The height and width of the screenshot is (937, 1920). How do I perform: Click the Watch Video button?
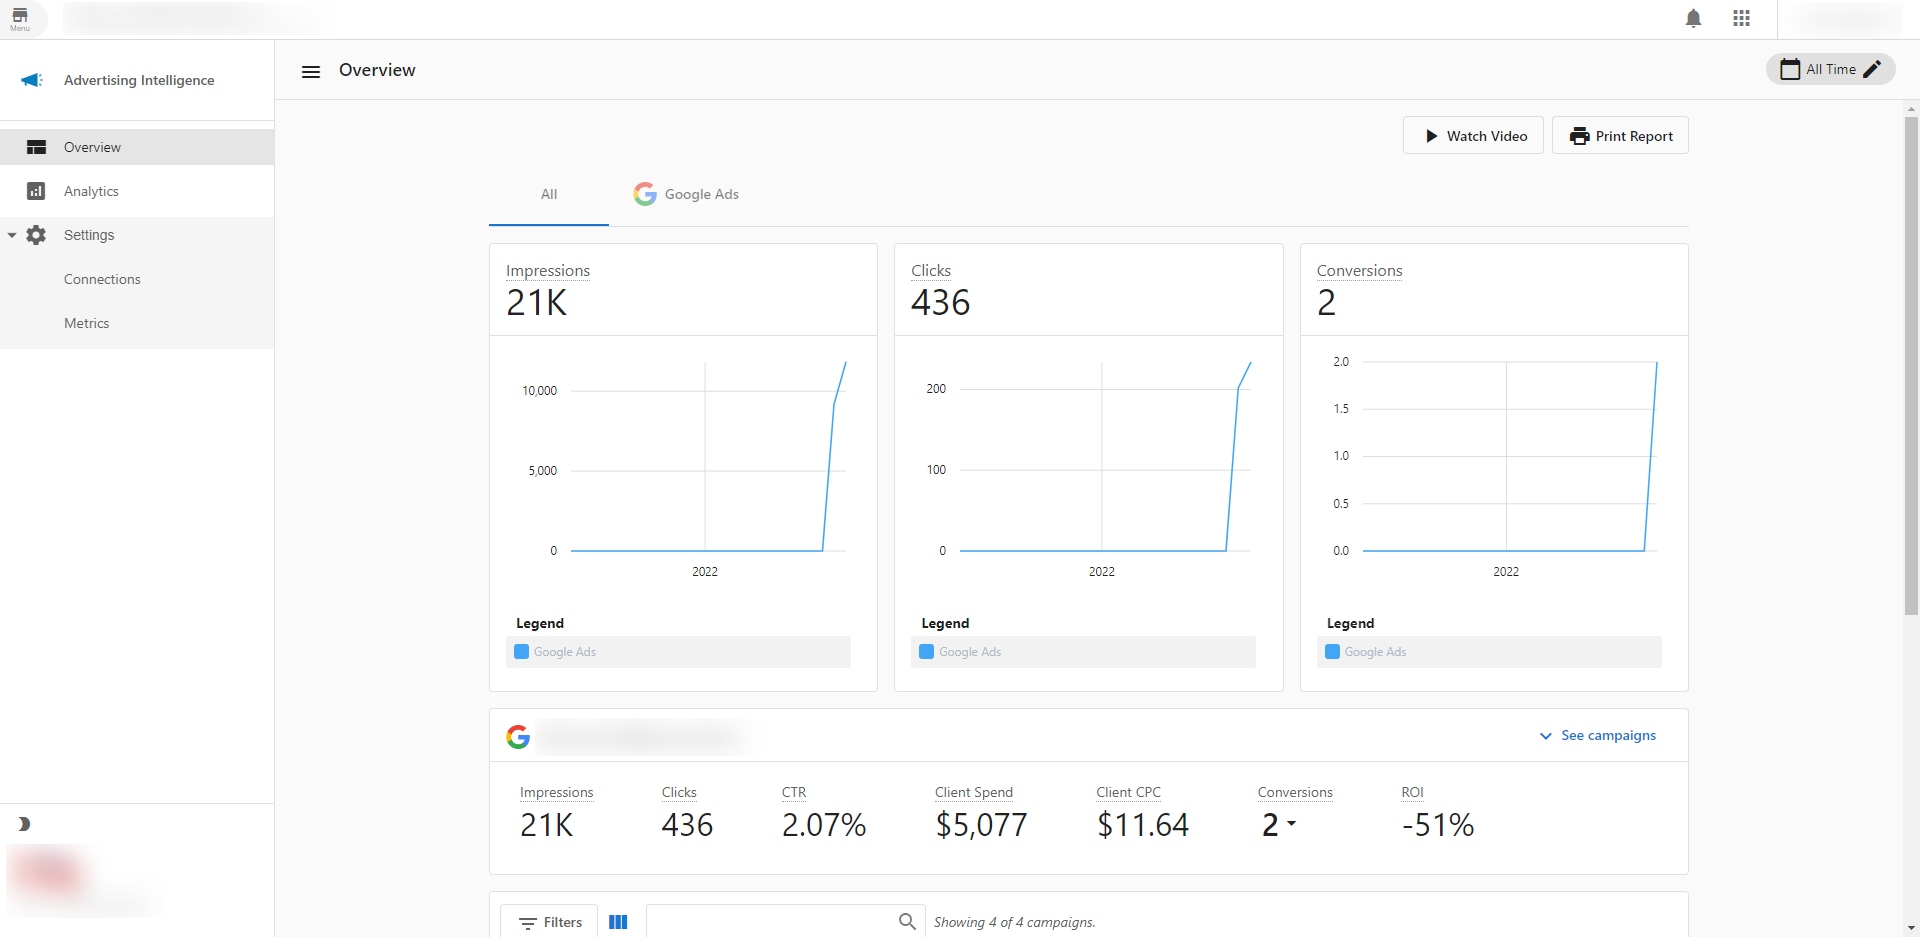click(x=1473, y=136)
